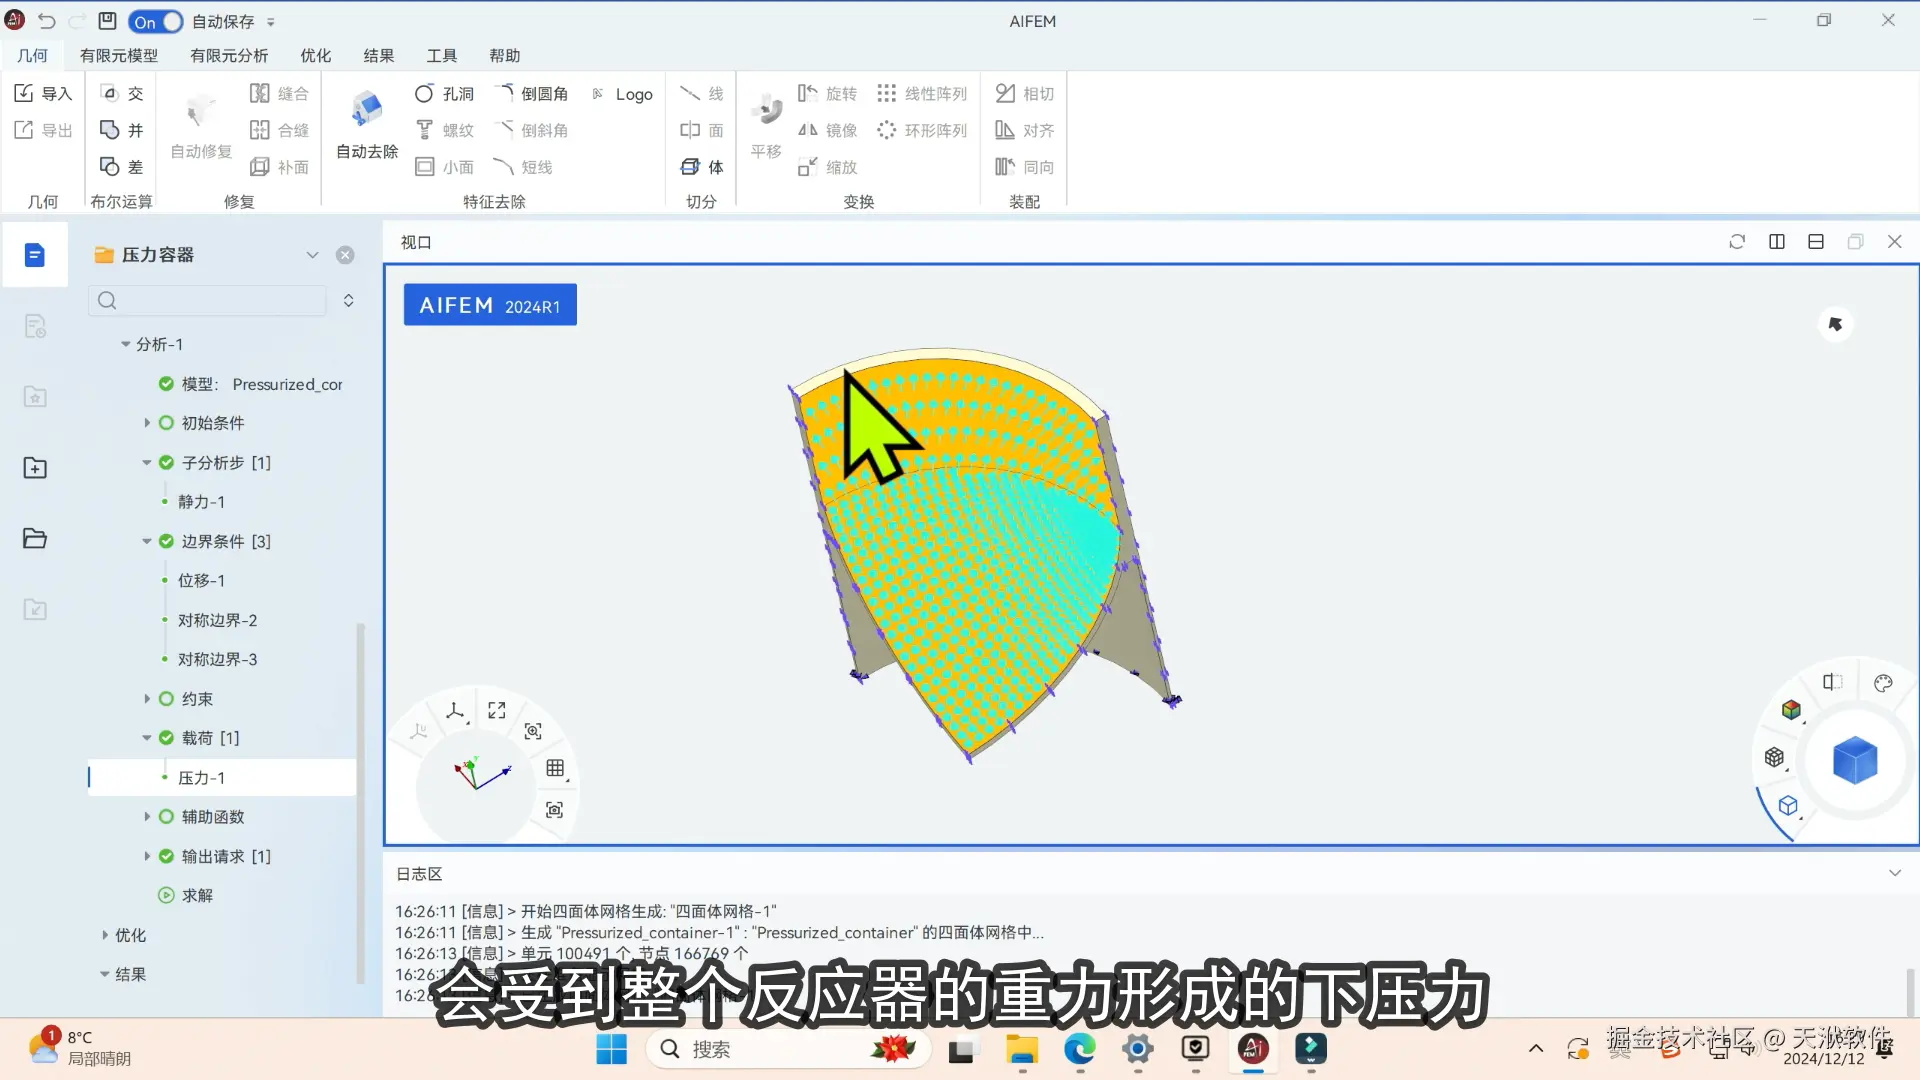Switch to the 结果 ribbon tab
Viewport: 1920px width, 1080px height.
pyautogui.click(x=378, y=56)
